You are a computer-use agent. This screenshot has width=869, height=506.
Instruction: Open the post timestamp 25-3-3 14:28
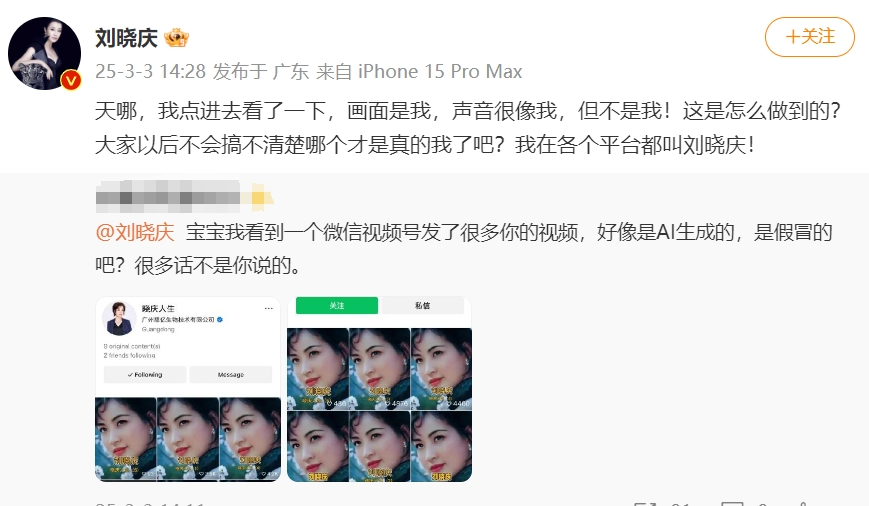click(150, 71)
